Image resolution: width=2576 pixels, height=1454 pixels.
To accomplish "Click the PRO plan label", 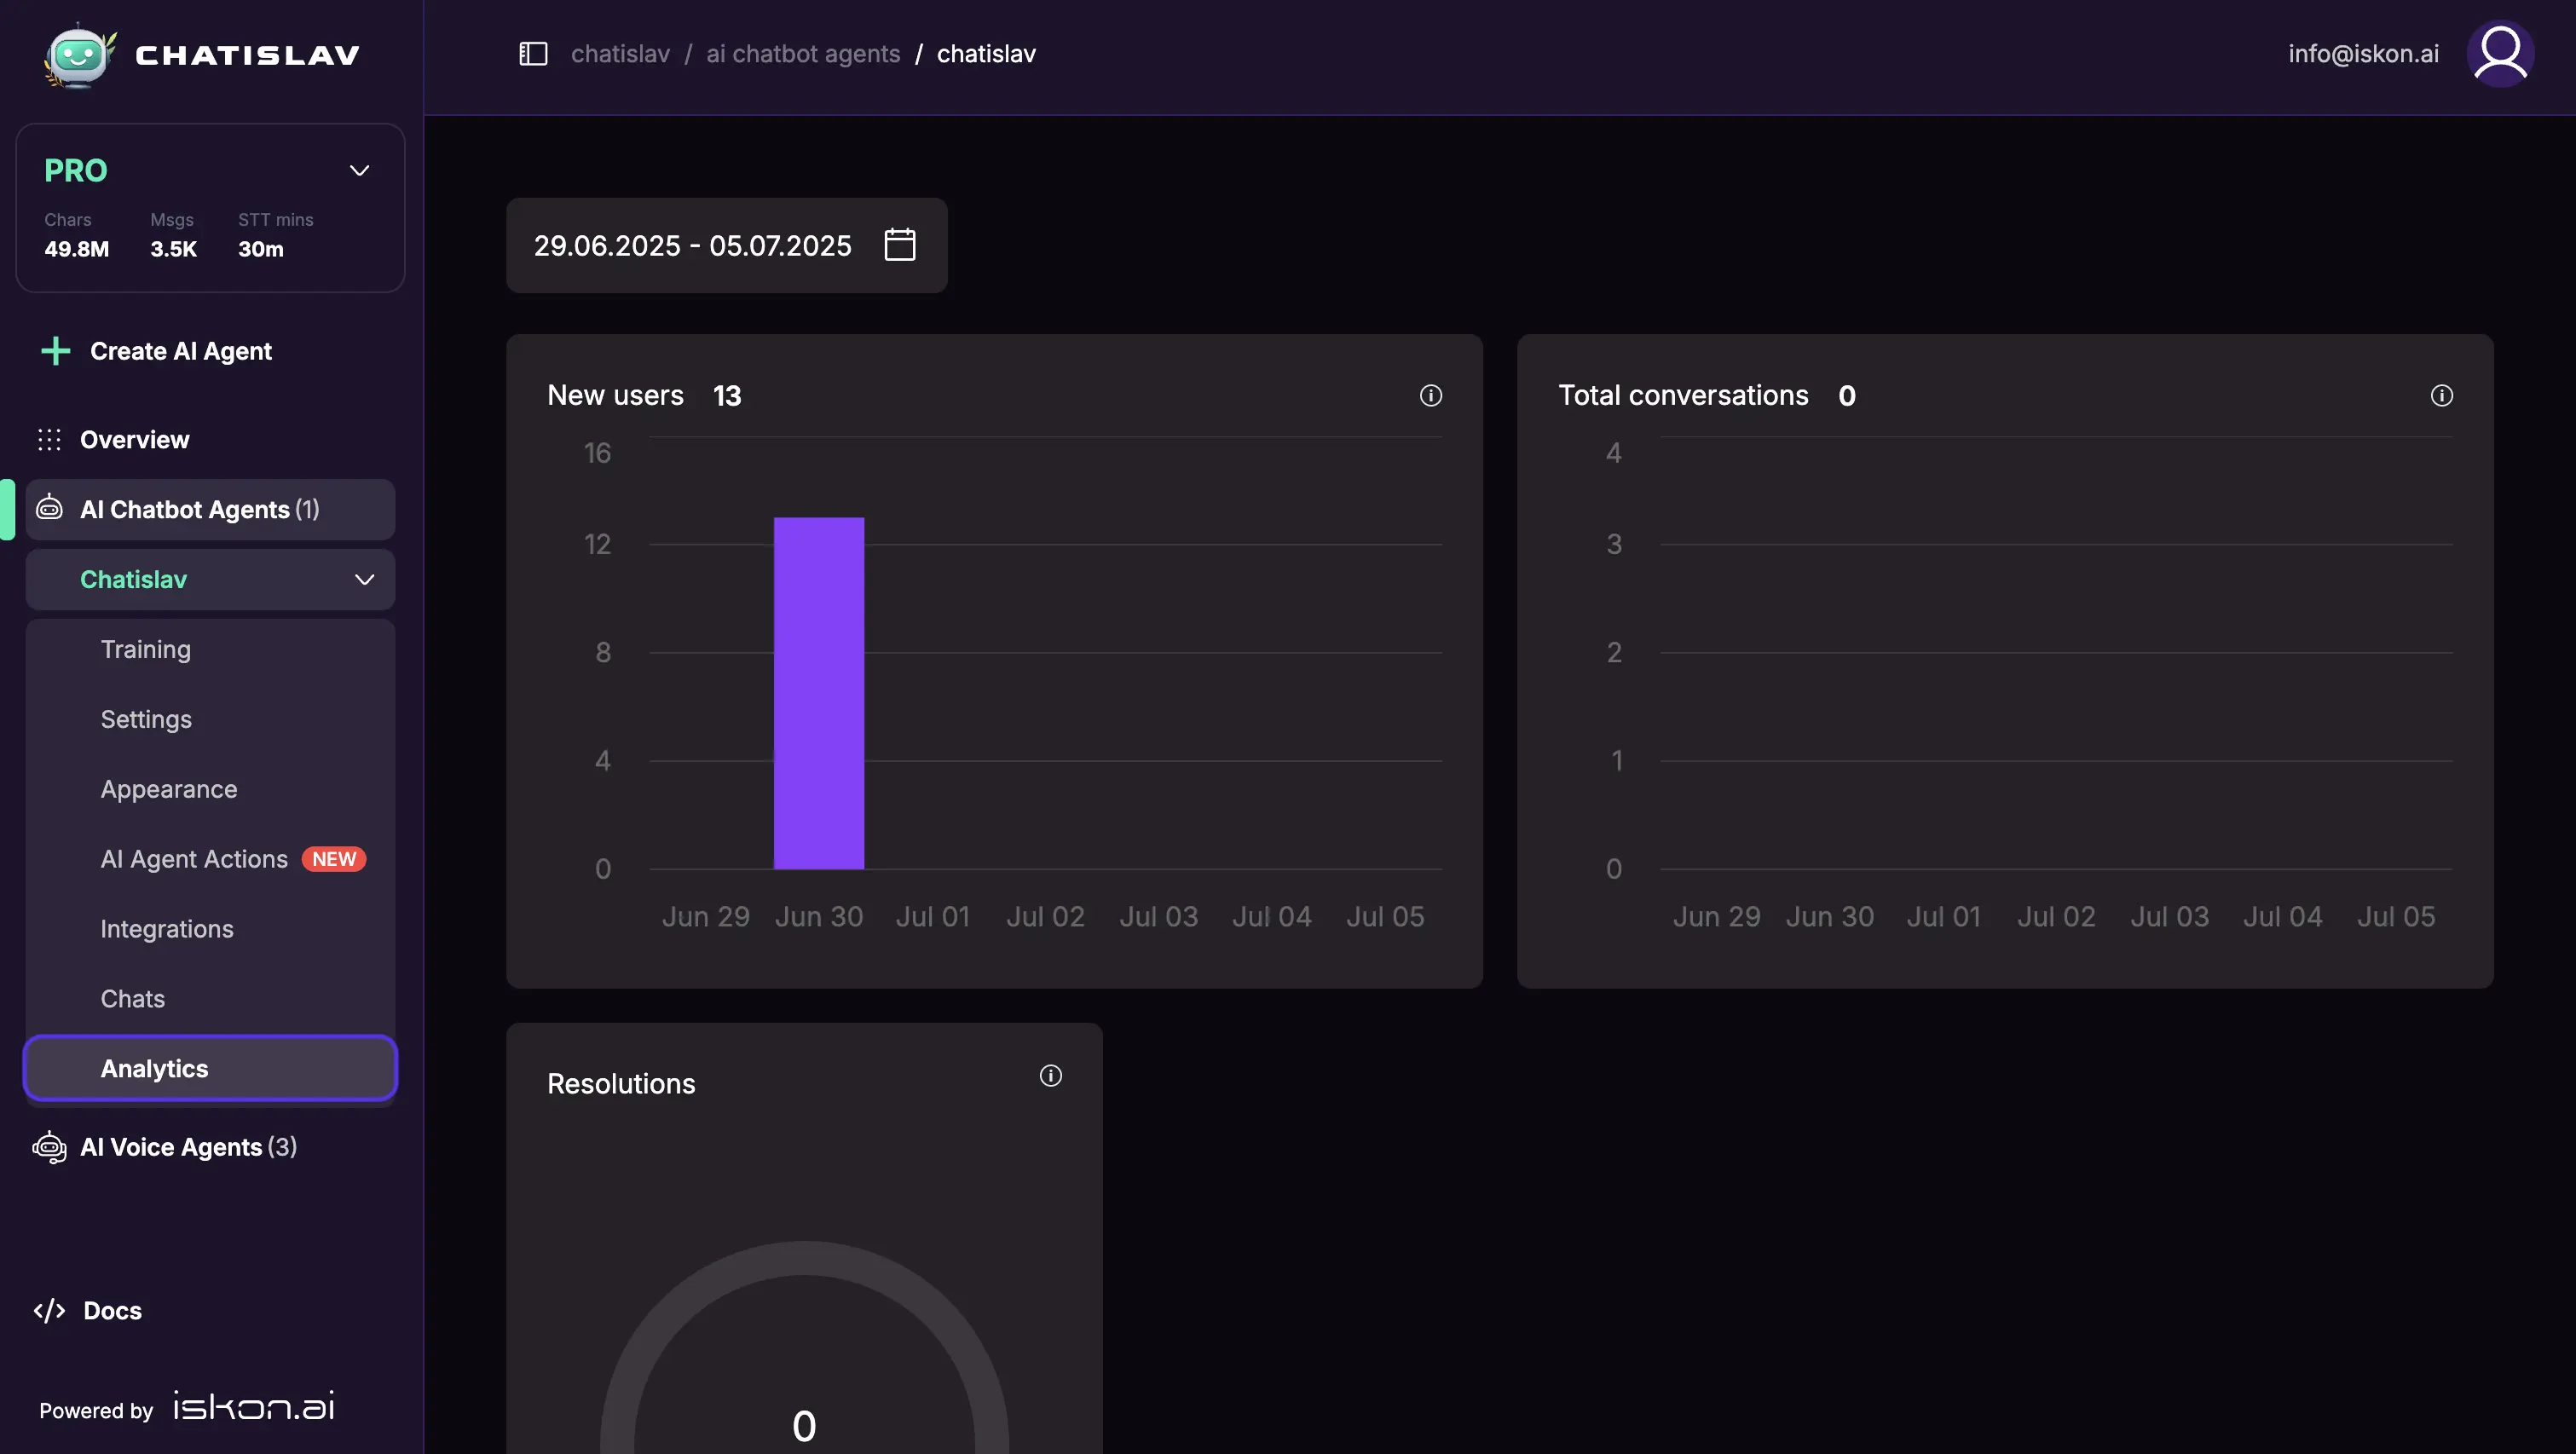I will 76,171.
